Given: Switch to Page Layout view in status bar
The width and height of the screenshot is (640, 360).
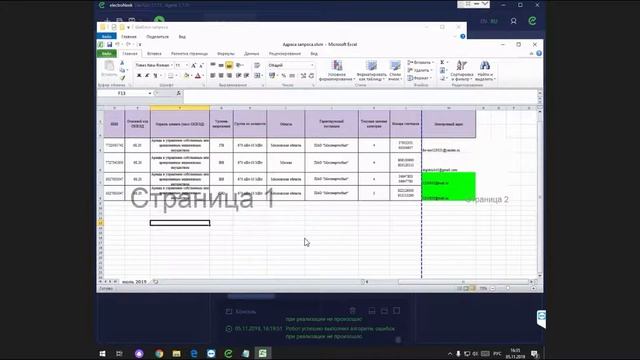Looking at the screenshot, I should point(466,289).
